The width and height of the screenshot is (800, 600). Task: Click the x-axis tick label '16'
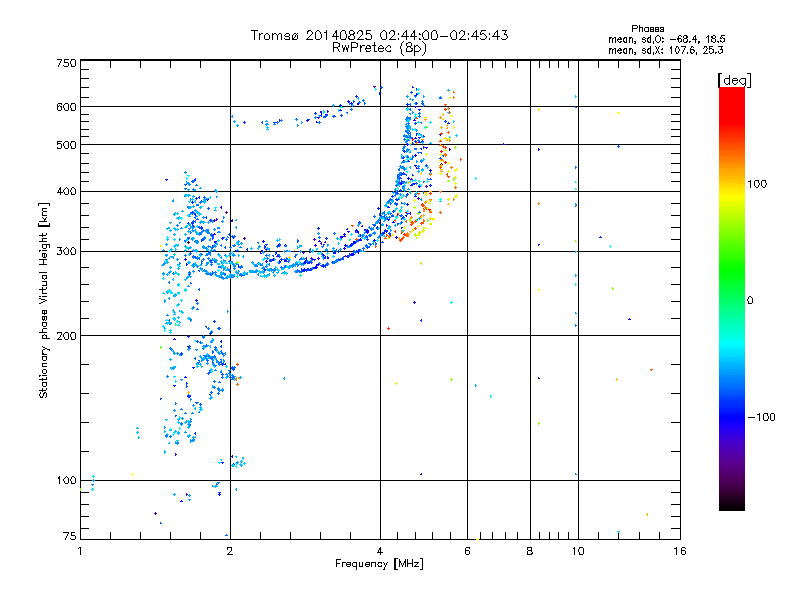pos(680,551)
